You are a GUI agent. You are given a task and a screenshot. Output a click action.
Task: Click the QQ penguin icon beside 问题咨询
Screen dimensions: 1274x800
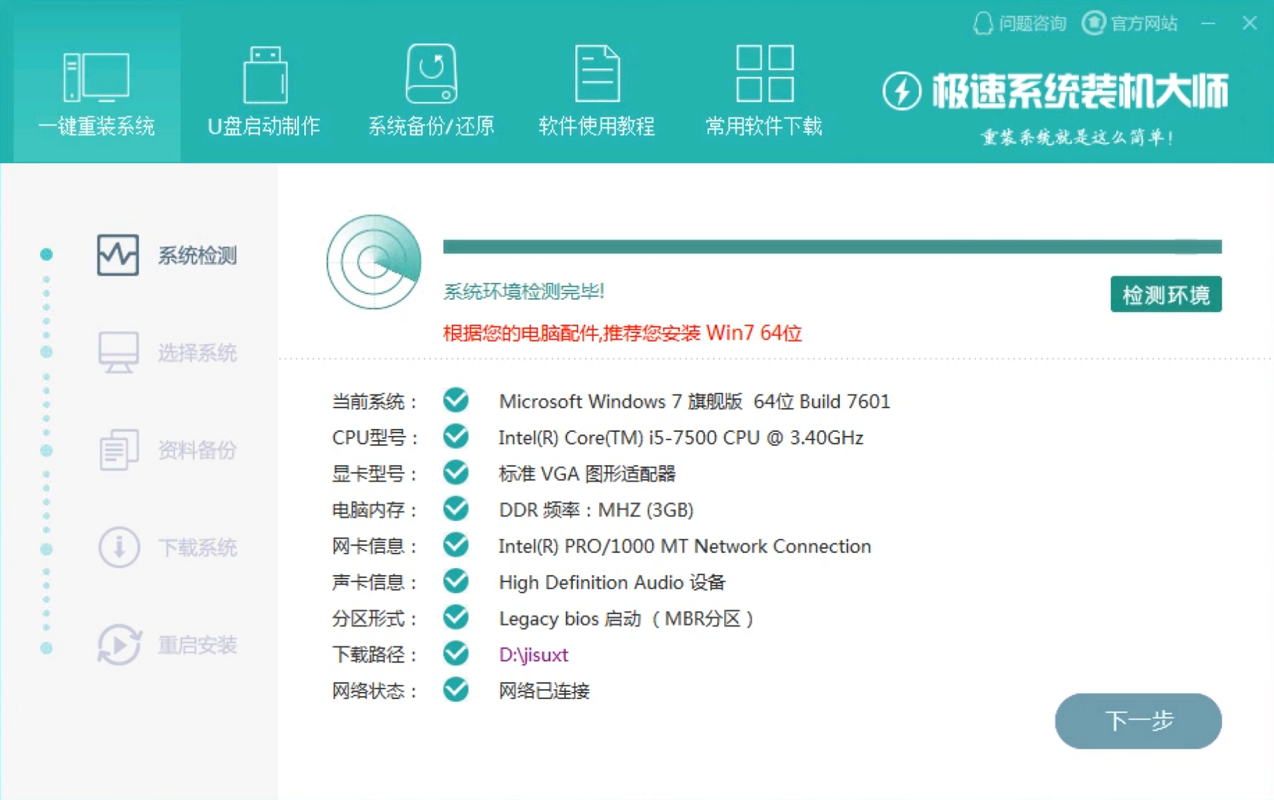pyautogui.click(x=982, y=23)
